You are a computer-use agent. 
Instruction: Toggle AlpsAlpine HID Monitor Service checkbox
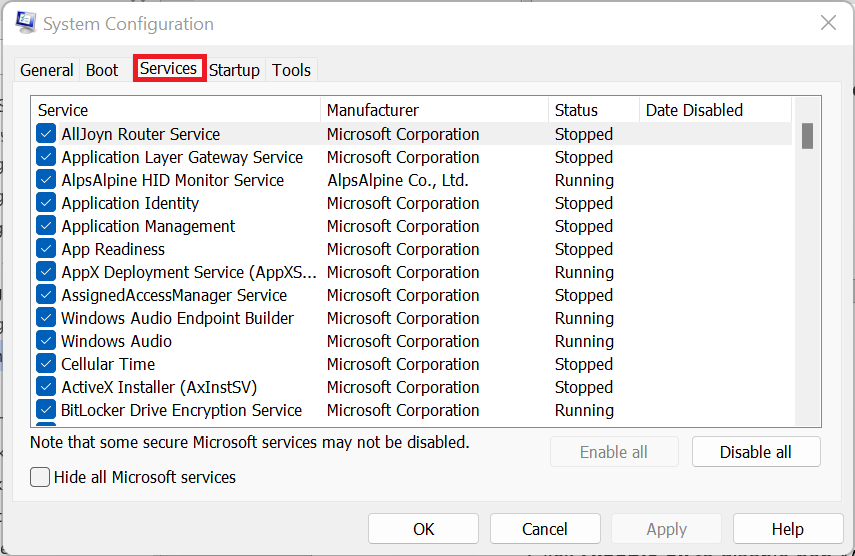point(46,180)
